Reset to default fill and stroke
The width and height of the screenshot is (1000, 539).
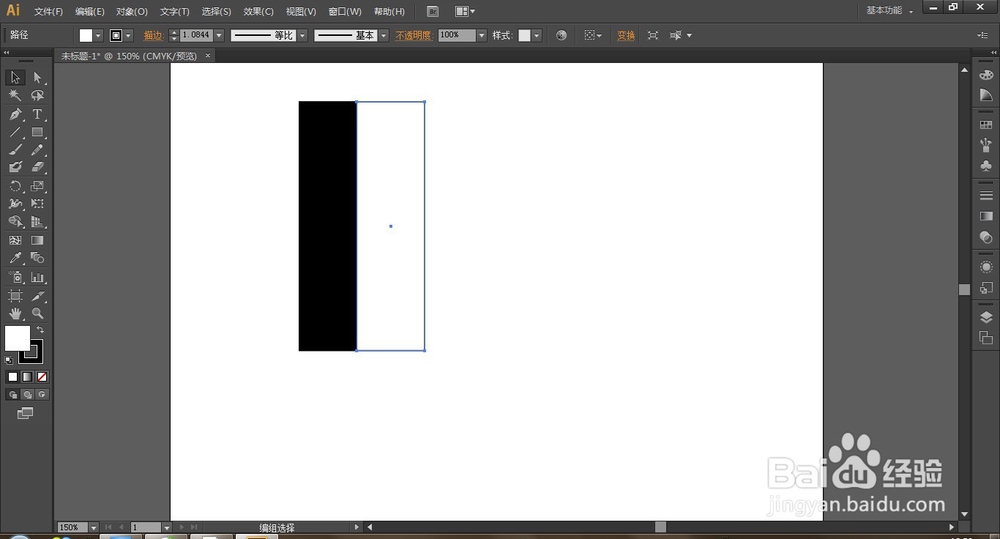pos(9,360)
